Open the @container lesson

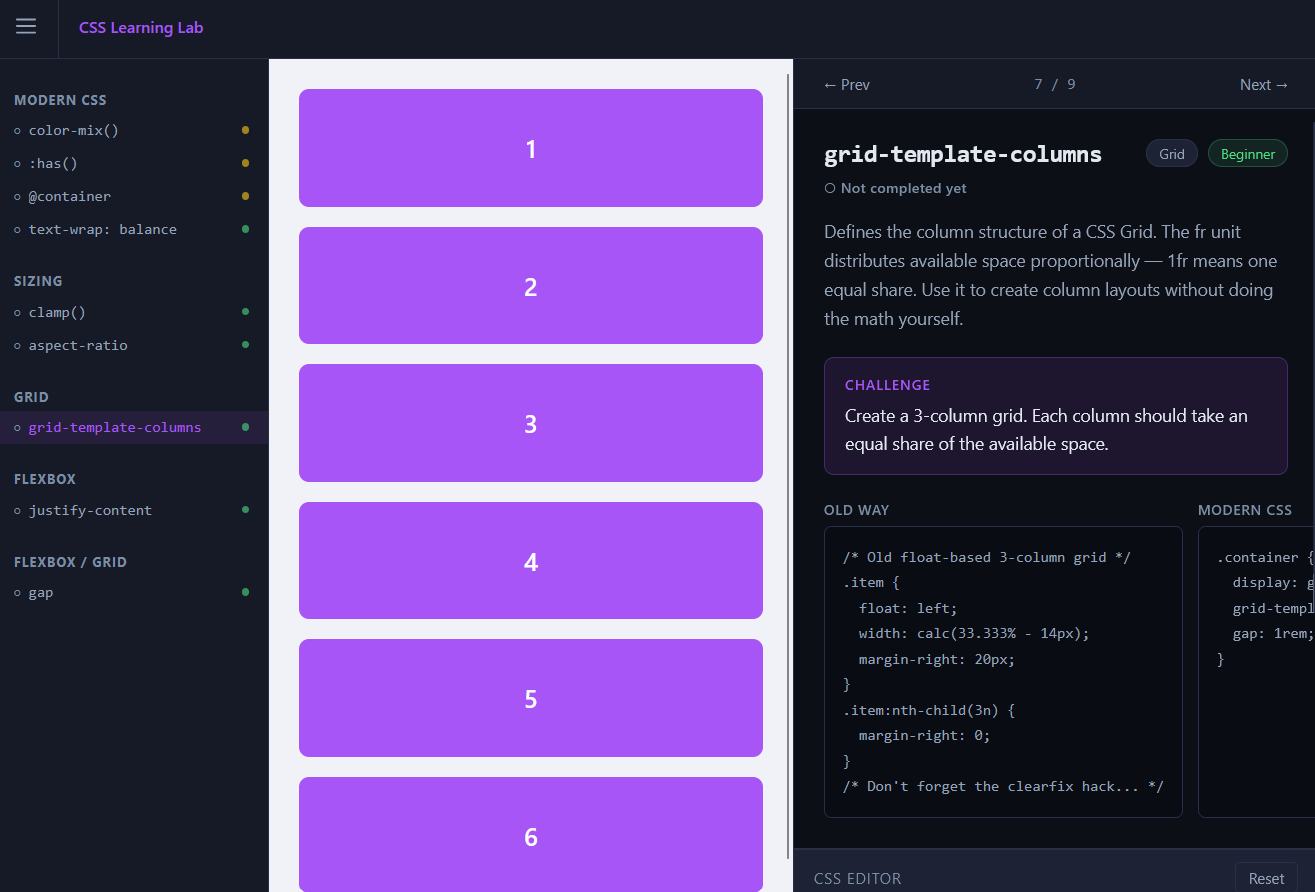[134, 196]
